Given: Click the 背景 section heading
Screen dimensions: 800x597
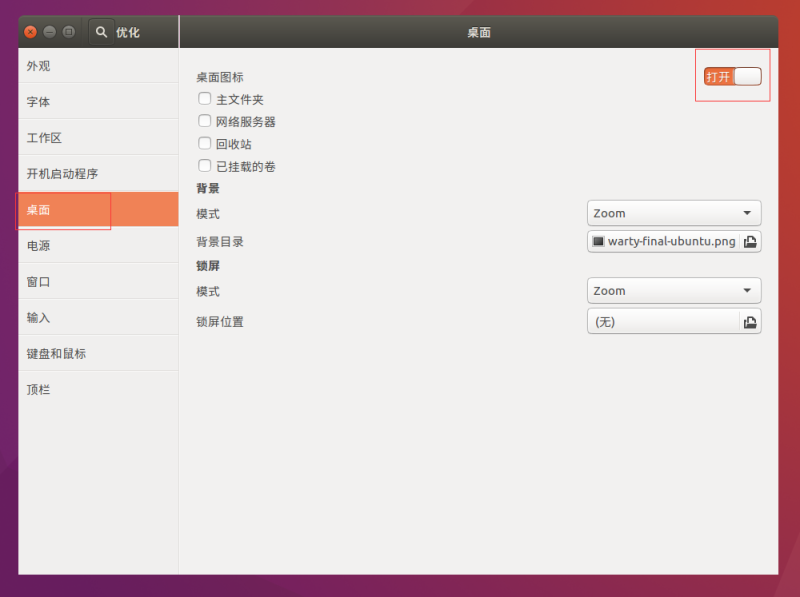Looking at the screenshot, I should tap(208, 188).
